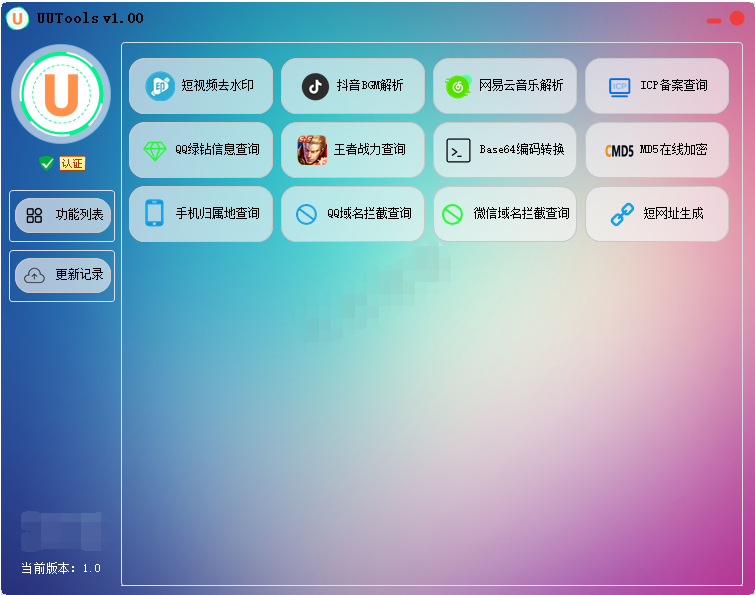Switch to 更新记录 sidebar tab
Viewport: 755px width, 595px height.
coord(63,275)
